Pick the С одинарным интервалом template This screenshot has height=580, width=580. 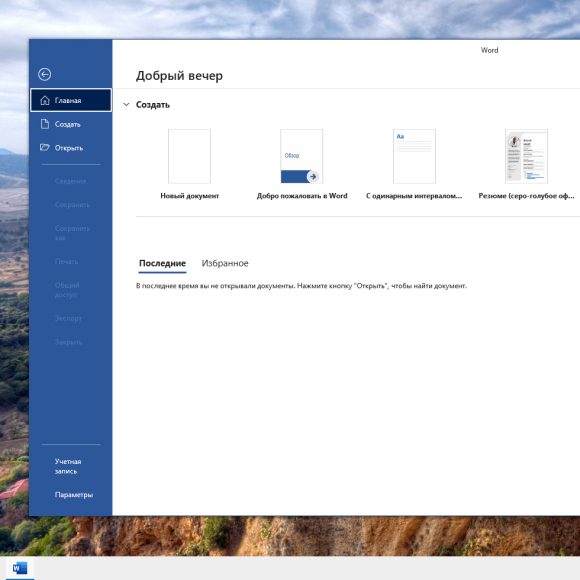414,156
